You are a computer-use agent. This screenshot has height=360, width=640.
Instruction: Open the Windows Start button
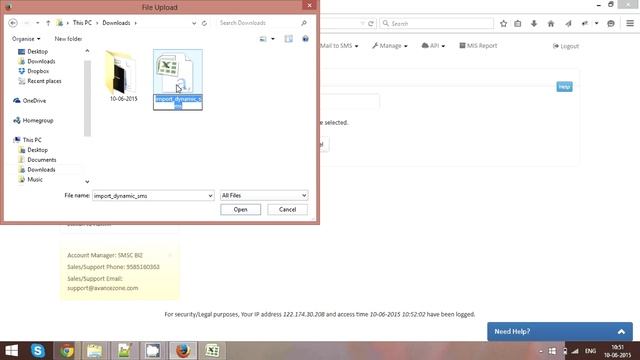tap(11, 351)
